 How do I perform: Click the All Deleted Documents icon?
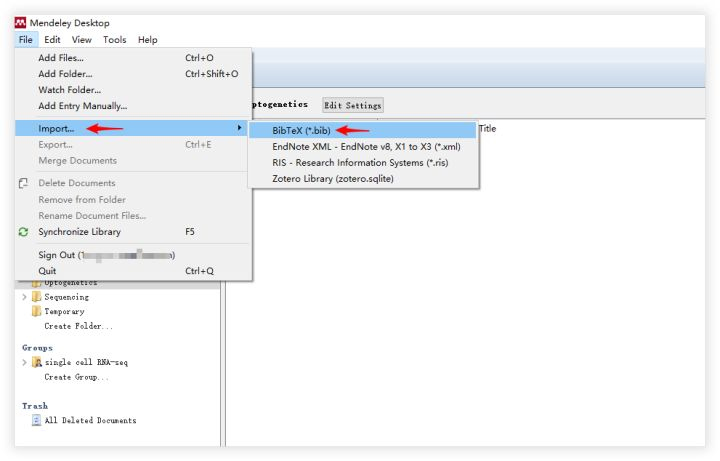tap(36, 420)
